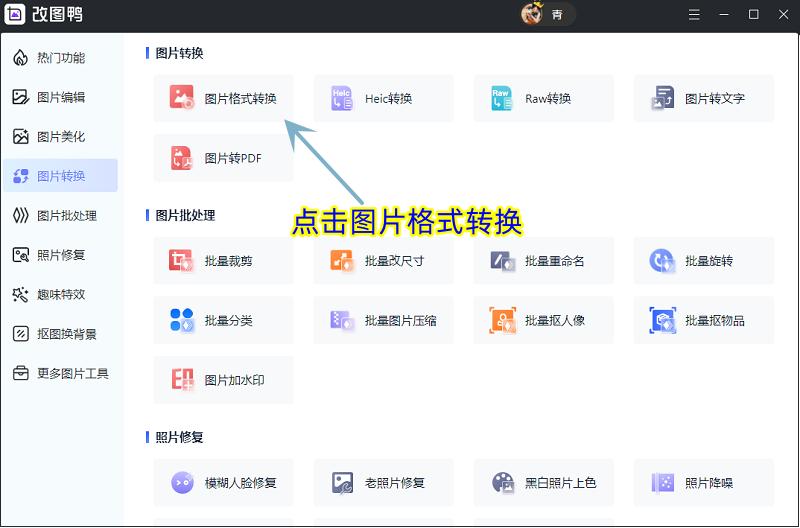Click the 黑白照片上色 palette icon
This screenshot has height=528, width=800.
(x=503, y=482)
